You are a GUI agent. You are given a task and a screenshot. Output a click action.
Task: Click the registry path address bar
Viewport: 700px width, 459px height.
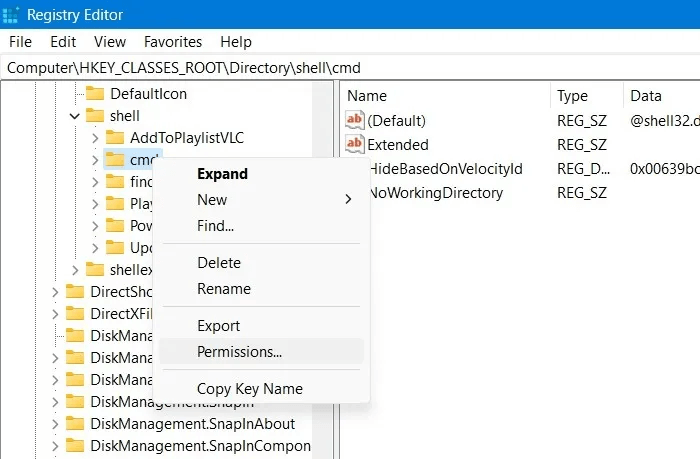[x=350, y=68]
